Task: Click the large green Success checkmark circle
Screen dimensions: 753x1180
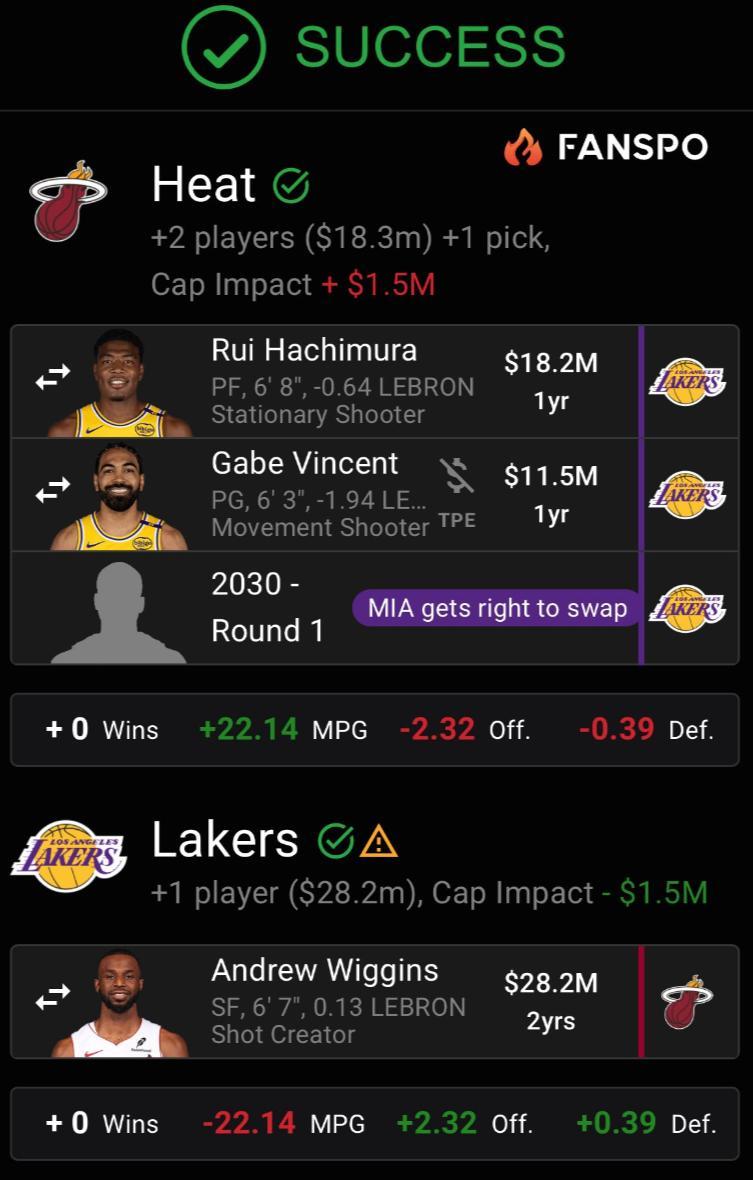Action: coord(223,47)
